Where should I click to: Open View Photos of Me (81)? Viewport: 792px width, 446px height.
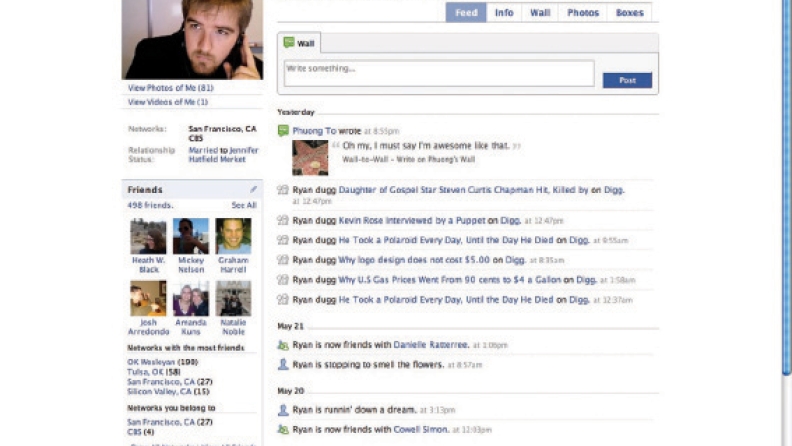171,88
